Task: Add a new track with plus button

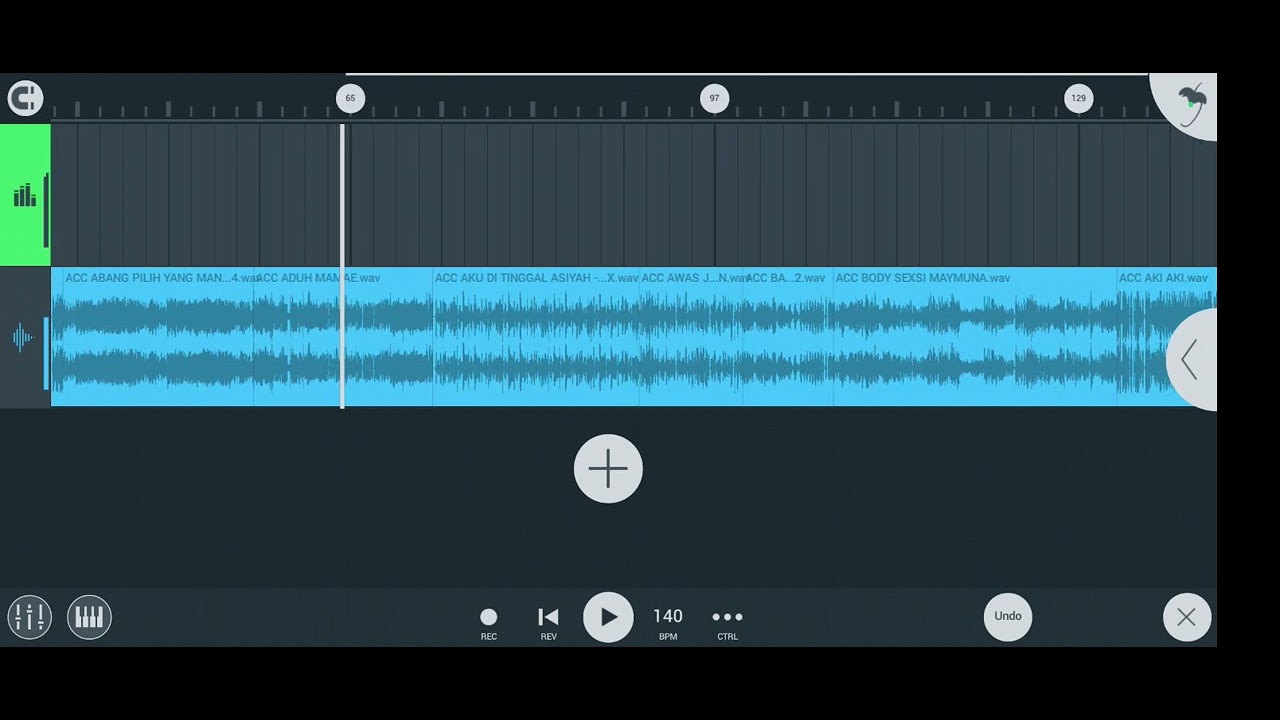Action: click(x=608, y=469)
